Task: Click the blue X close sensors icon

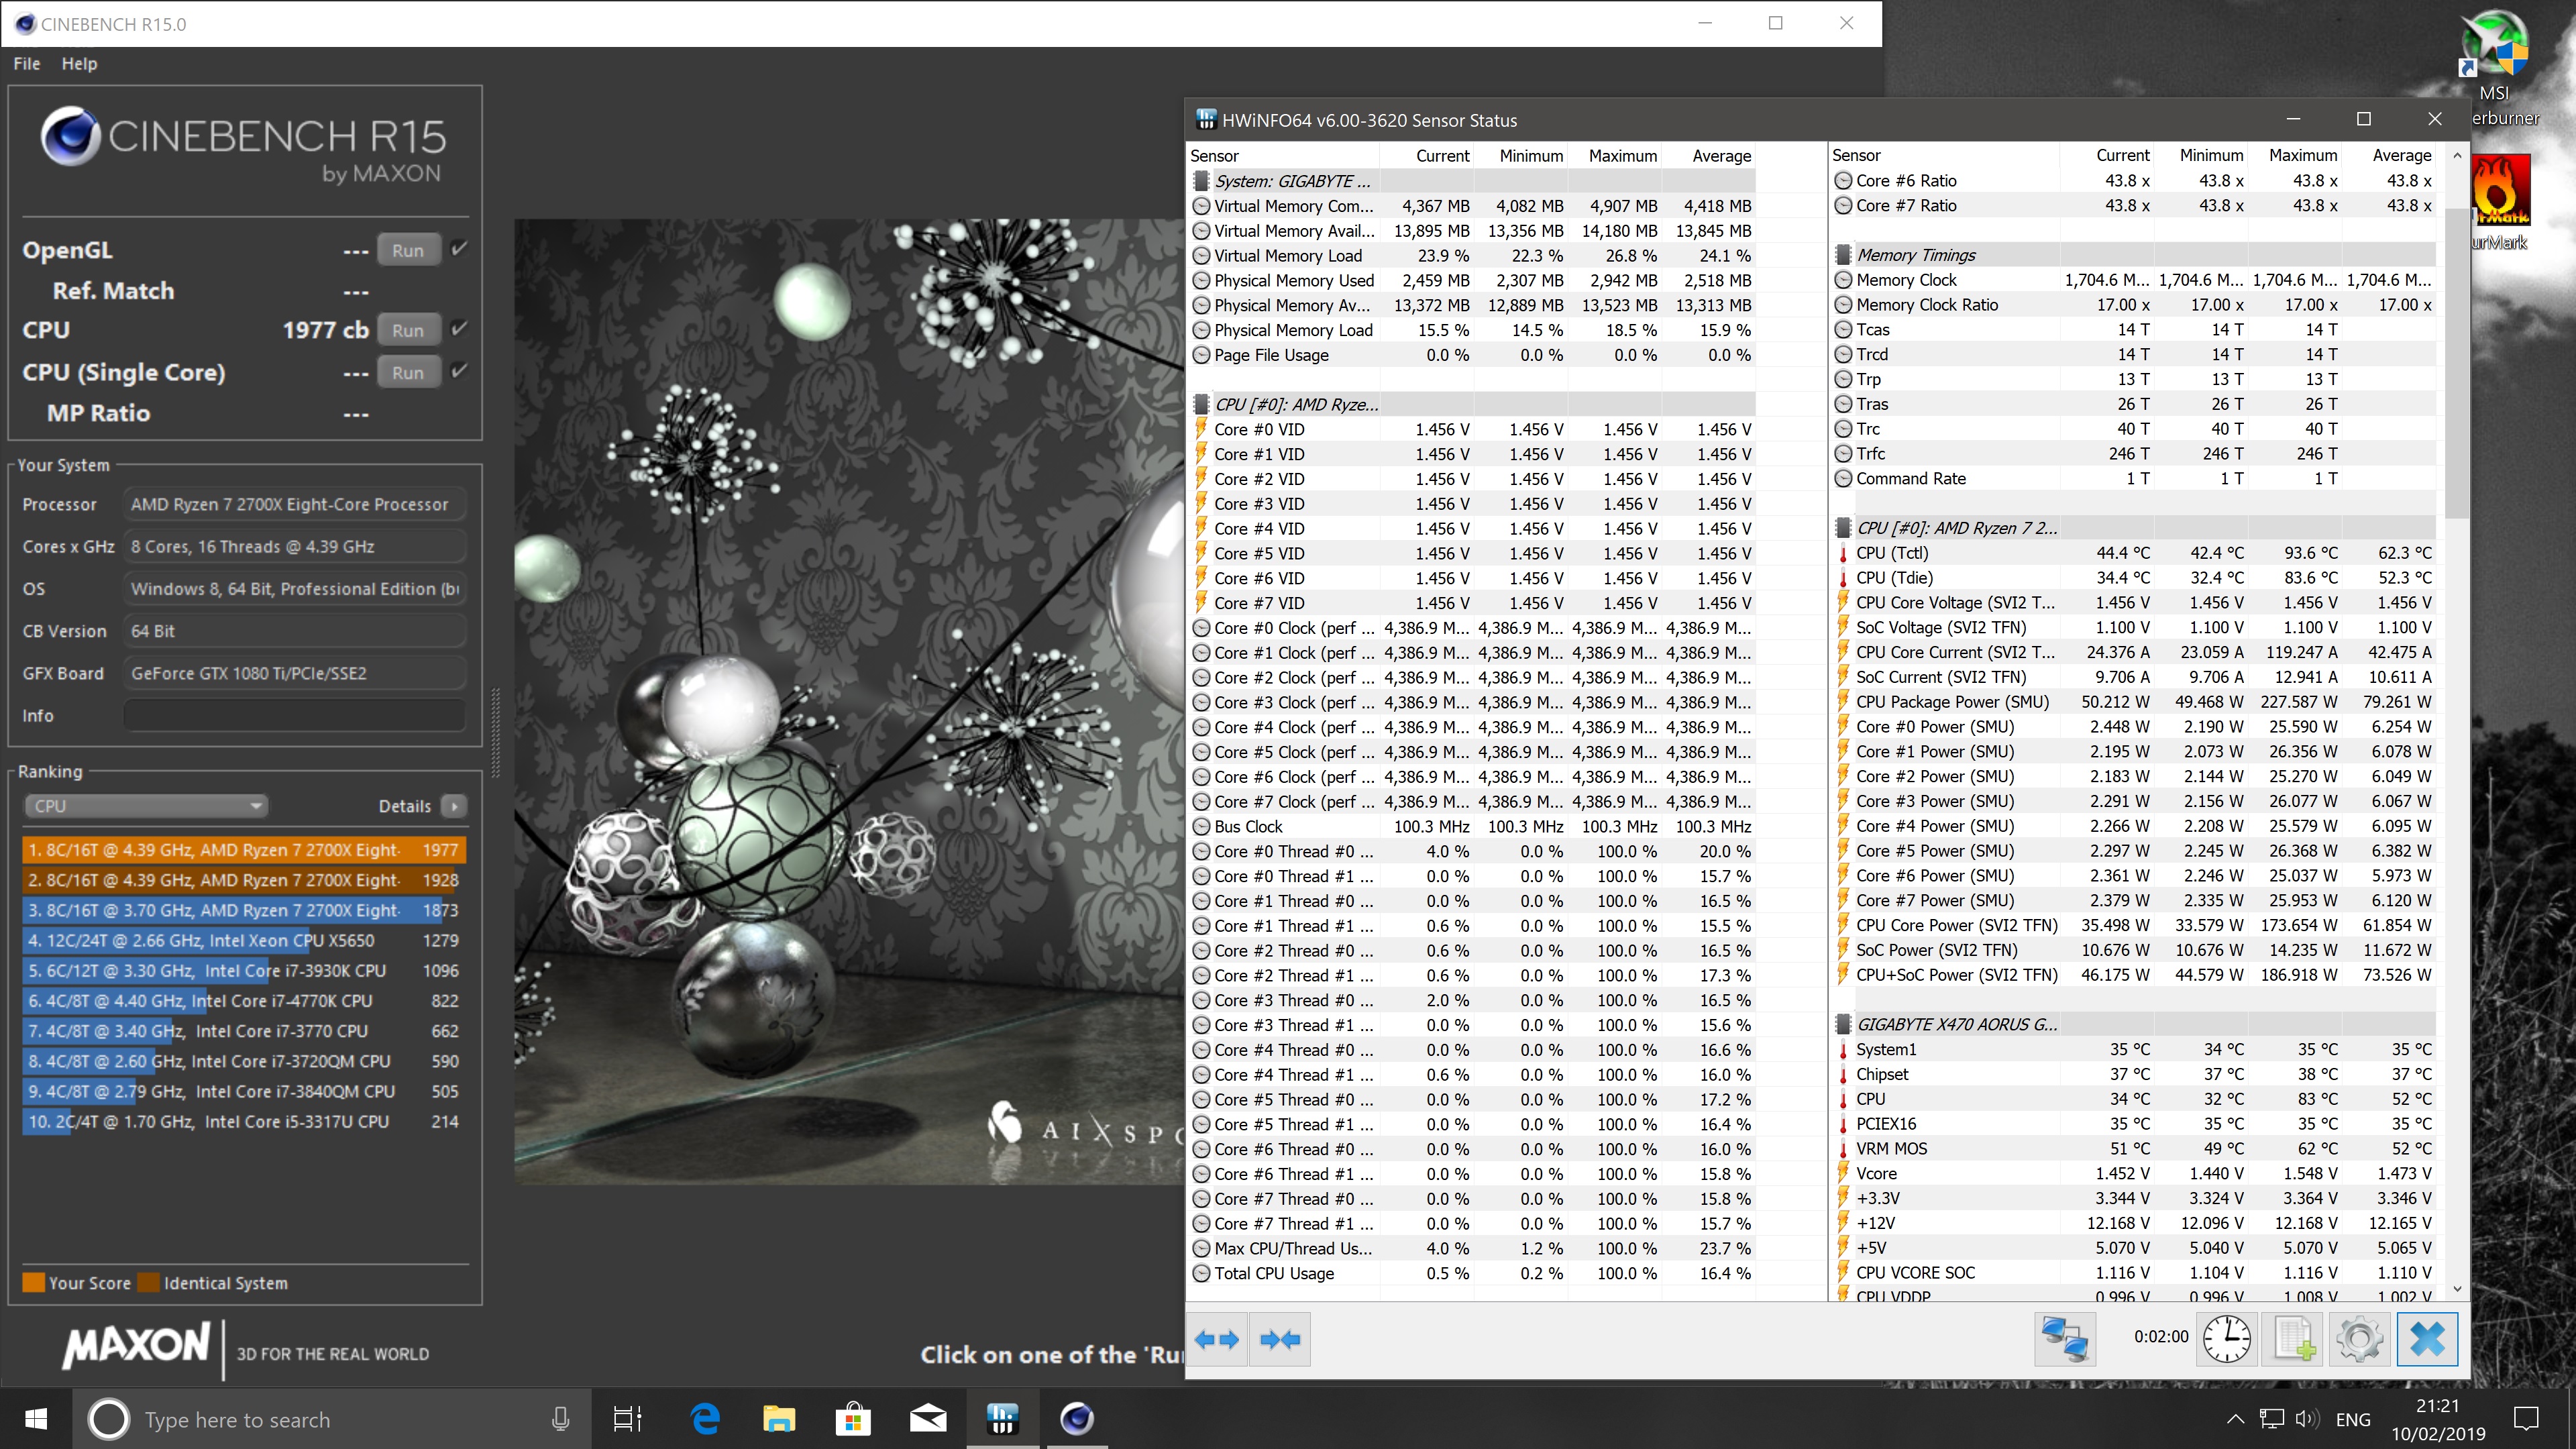Action: (2427, 1339)
